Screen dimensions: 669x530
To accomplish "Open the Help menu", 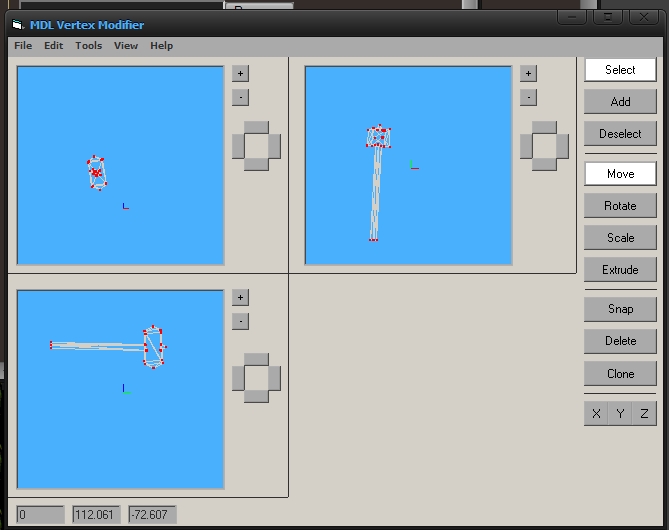I will click(x=162, y=46).
